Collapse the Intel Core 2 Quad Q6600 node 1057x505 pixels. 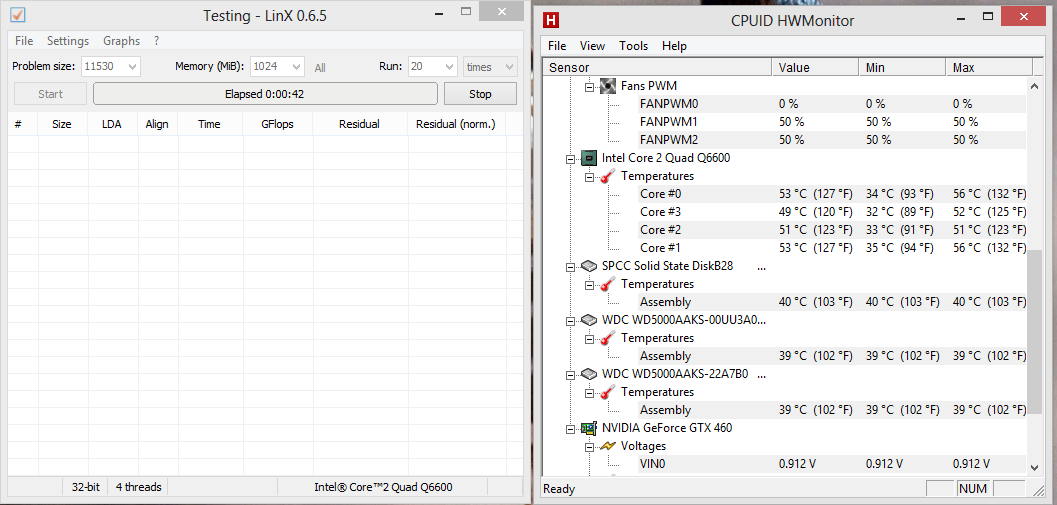click(570, 158)
